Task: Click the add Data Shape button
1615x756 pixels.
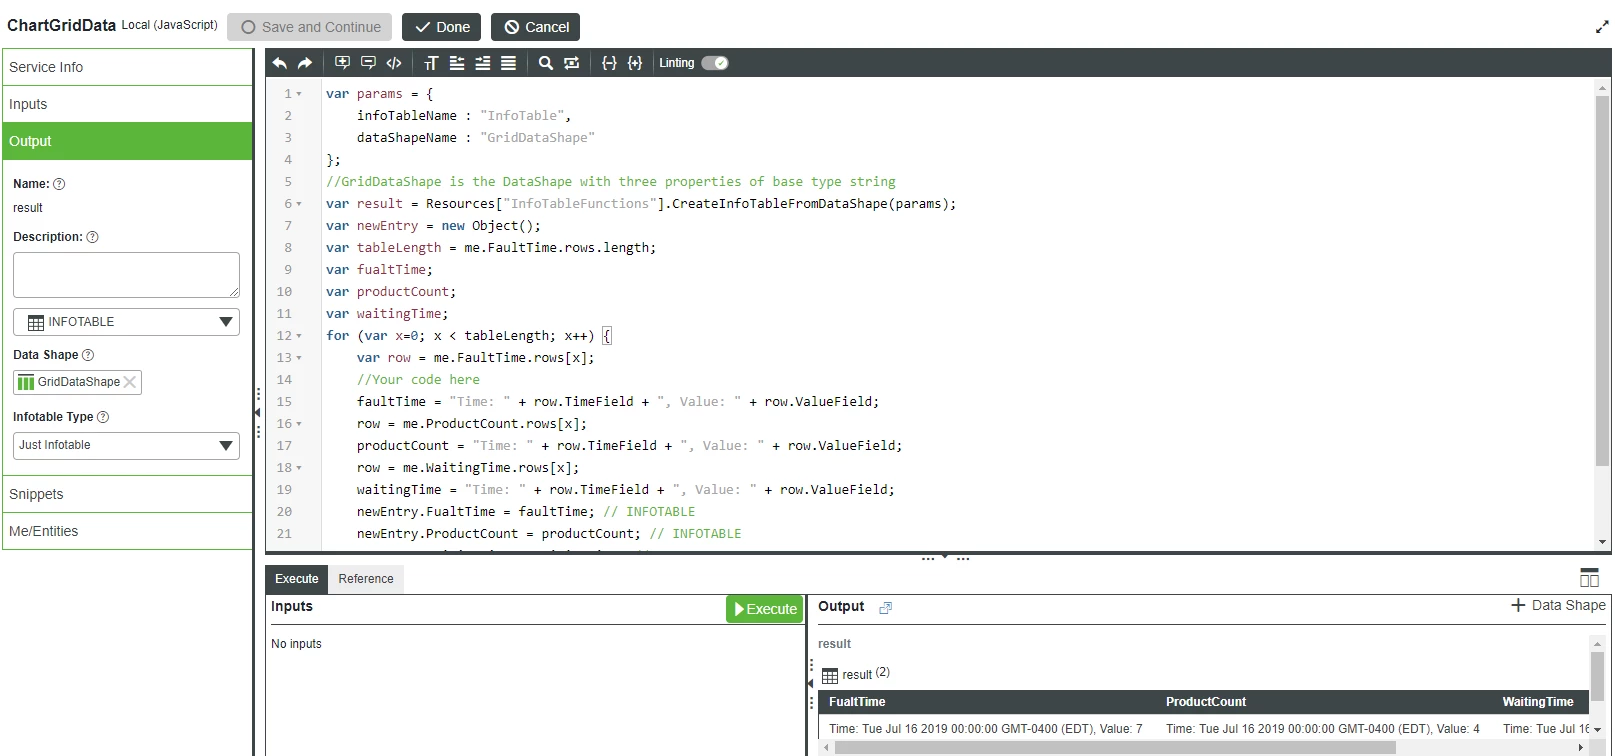Action: [x=1558, y=605]
